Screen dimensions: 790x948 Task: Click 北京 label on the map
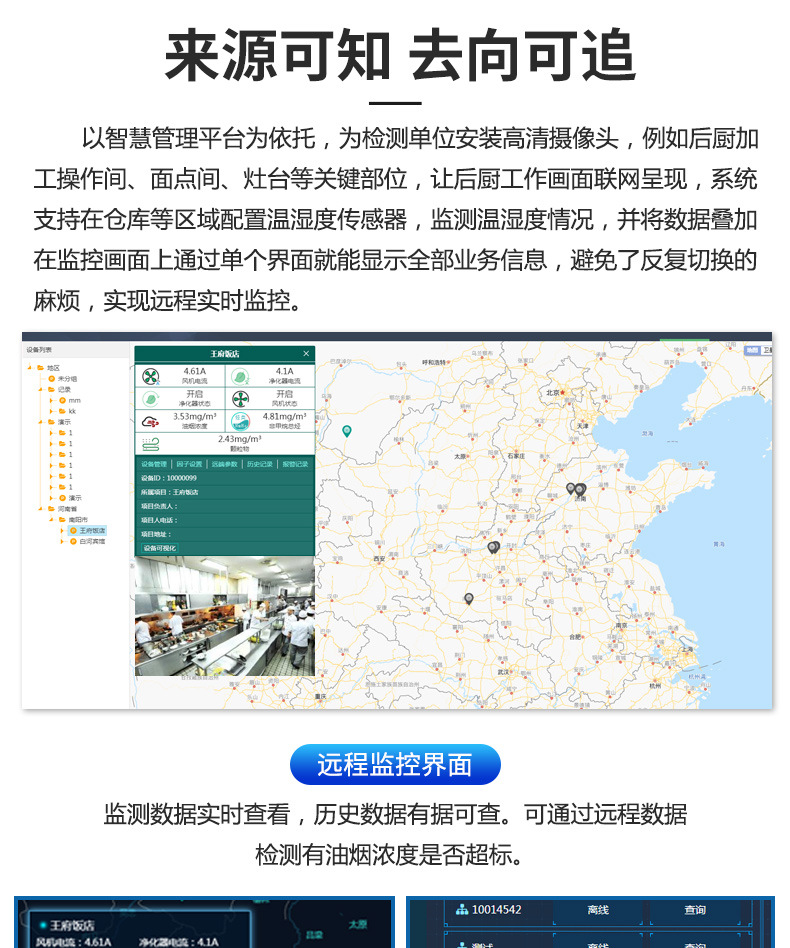point(552,393)
